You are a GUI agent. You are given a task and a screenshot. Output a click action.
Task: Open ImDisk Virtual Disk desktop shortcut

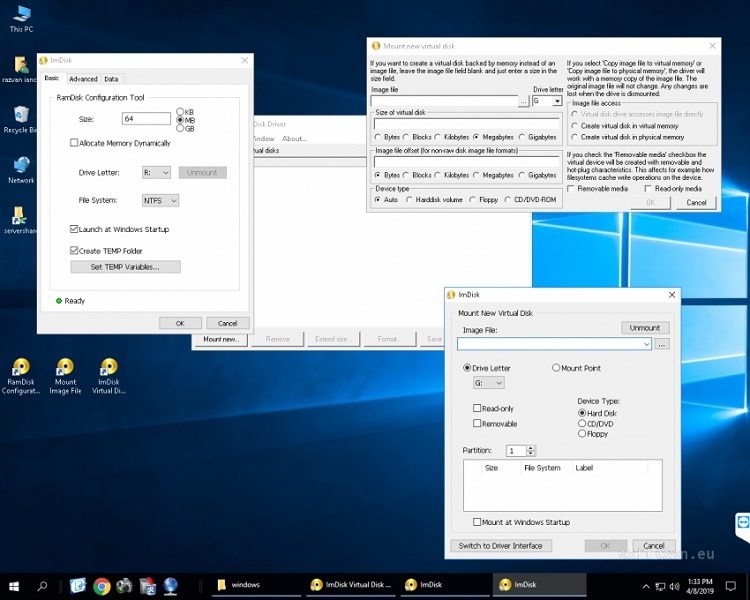[x=109, y=377]
